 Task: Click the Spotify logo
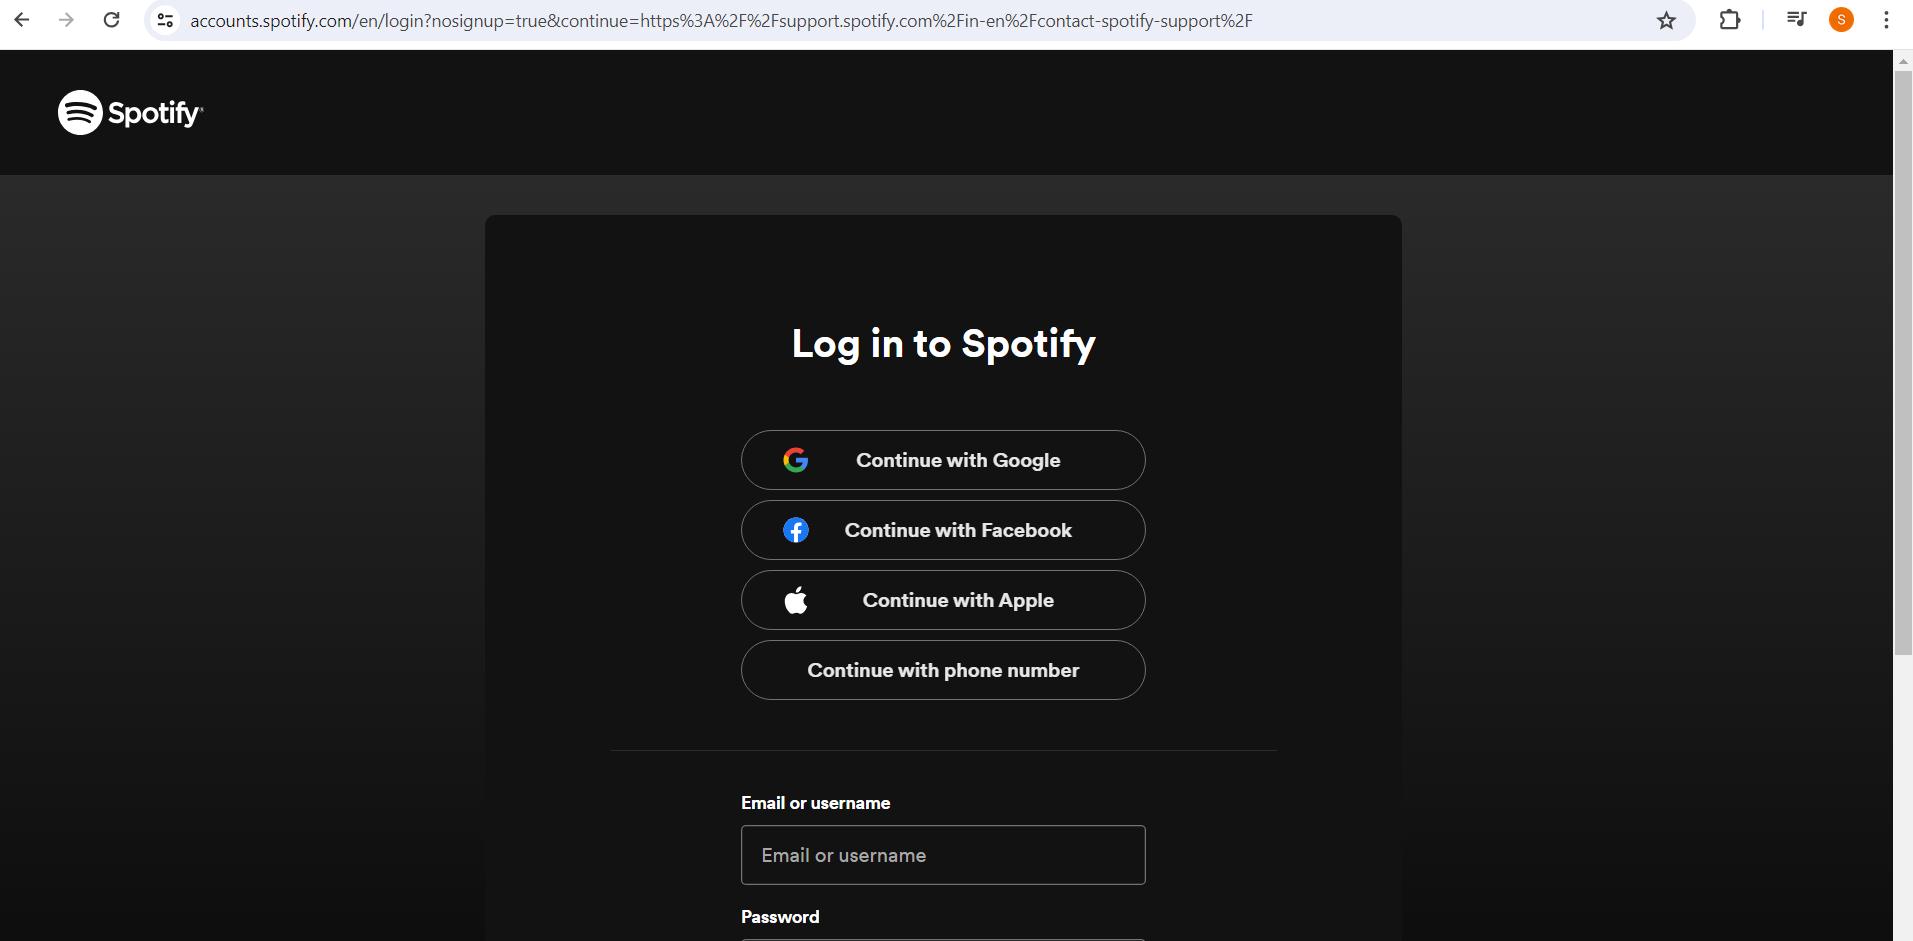129,112
